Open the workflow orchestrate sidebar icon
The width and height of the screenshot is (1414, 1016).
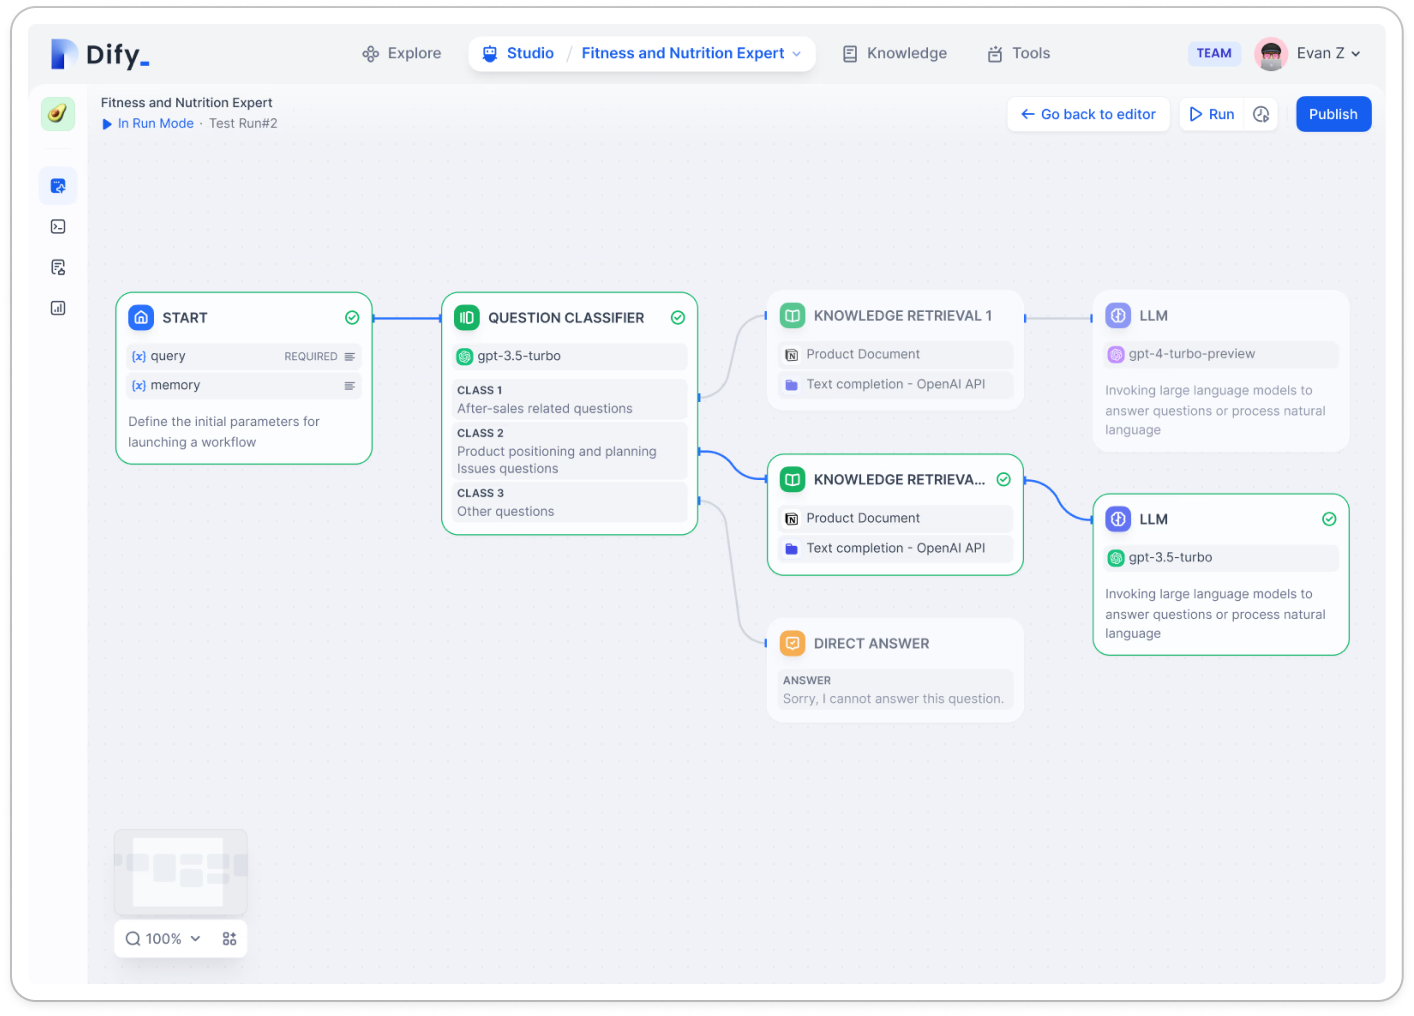click(58, 186)
